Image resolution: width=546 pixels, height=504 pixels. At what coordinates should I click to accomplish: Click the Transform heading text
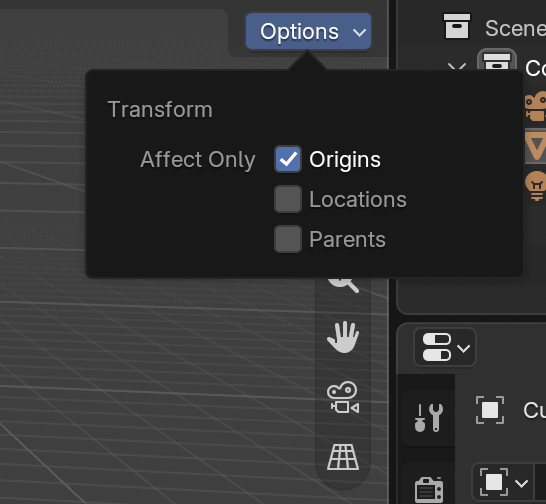(160, 109)
